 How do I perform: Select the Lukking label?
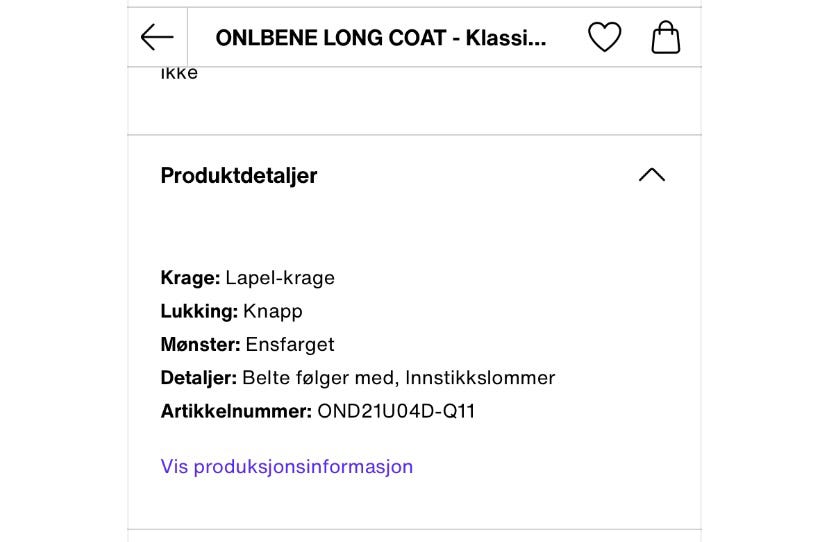pyautogui.click(x=199, y=311)
